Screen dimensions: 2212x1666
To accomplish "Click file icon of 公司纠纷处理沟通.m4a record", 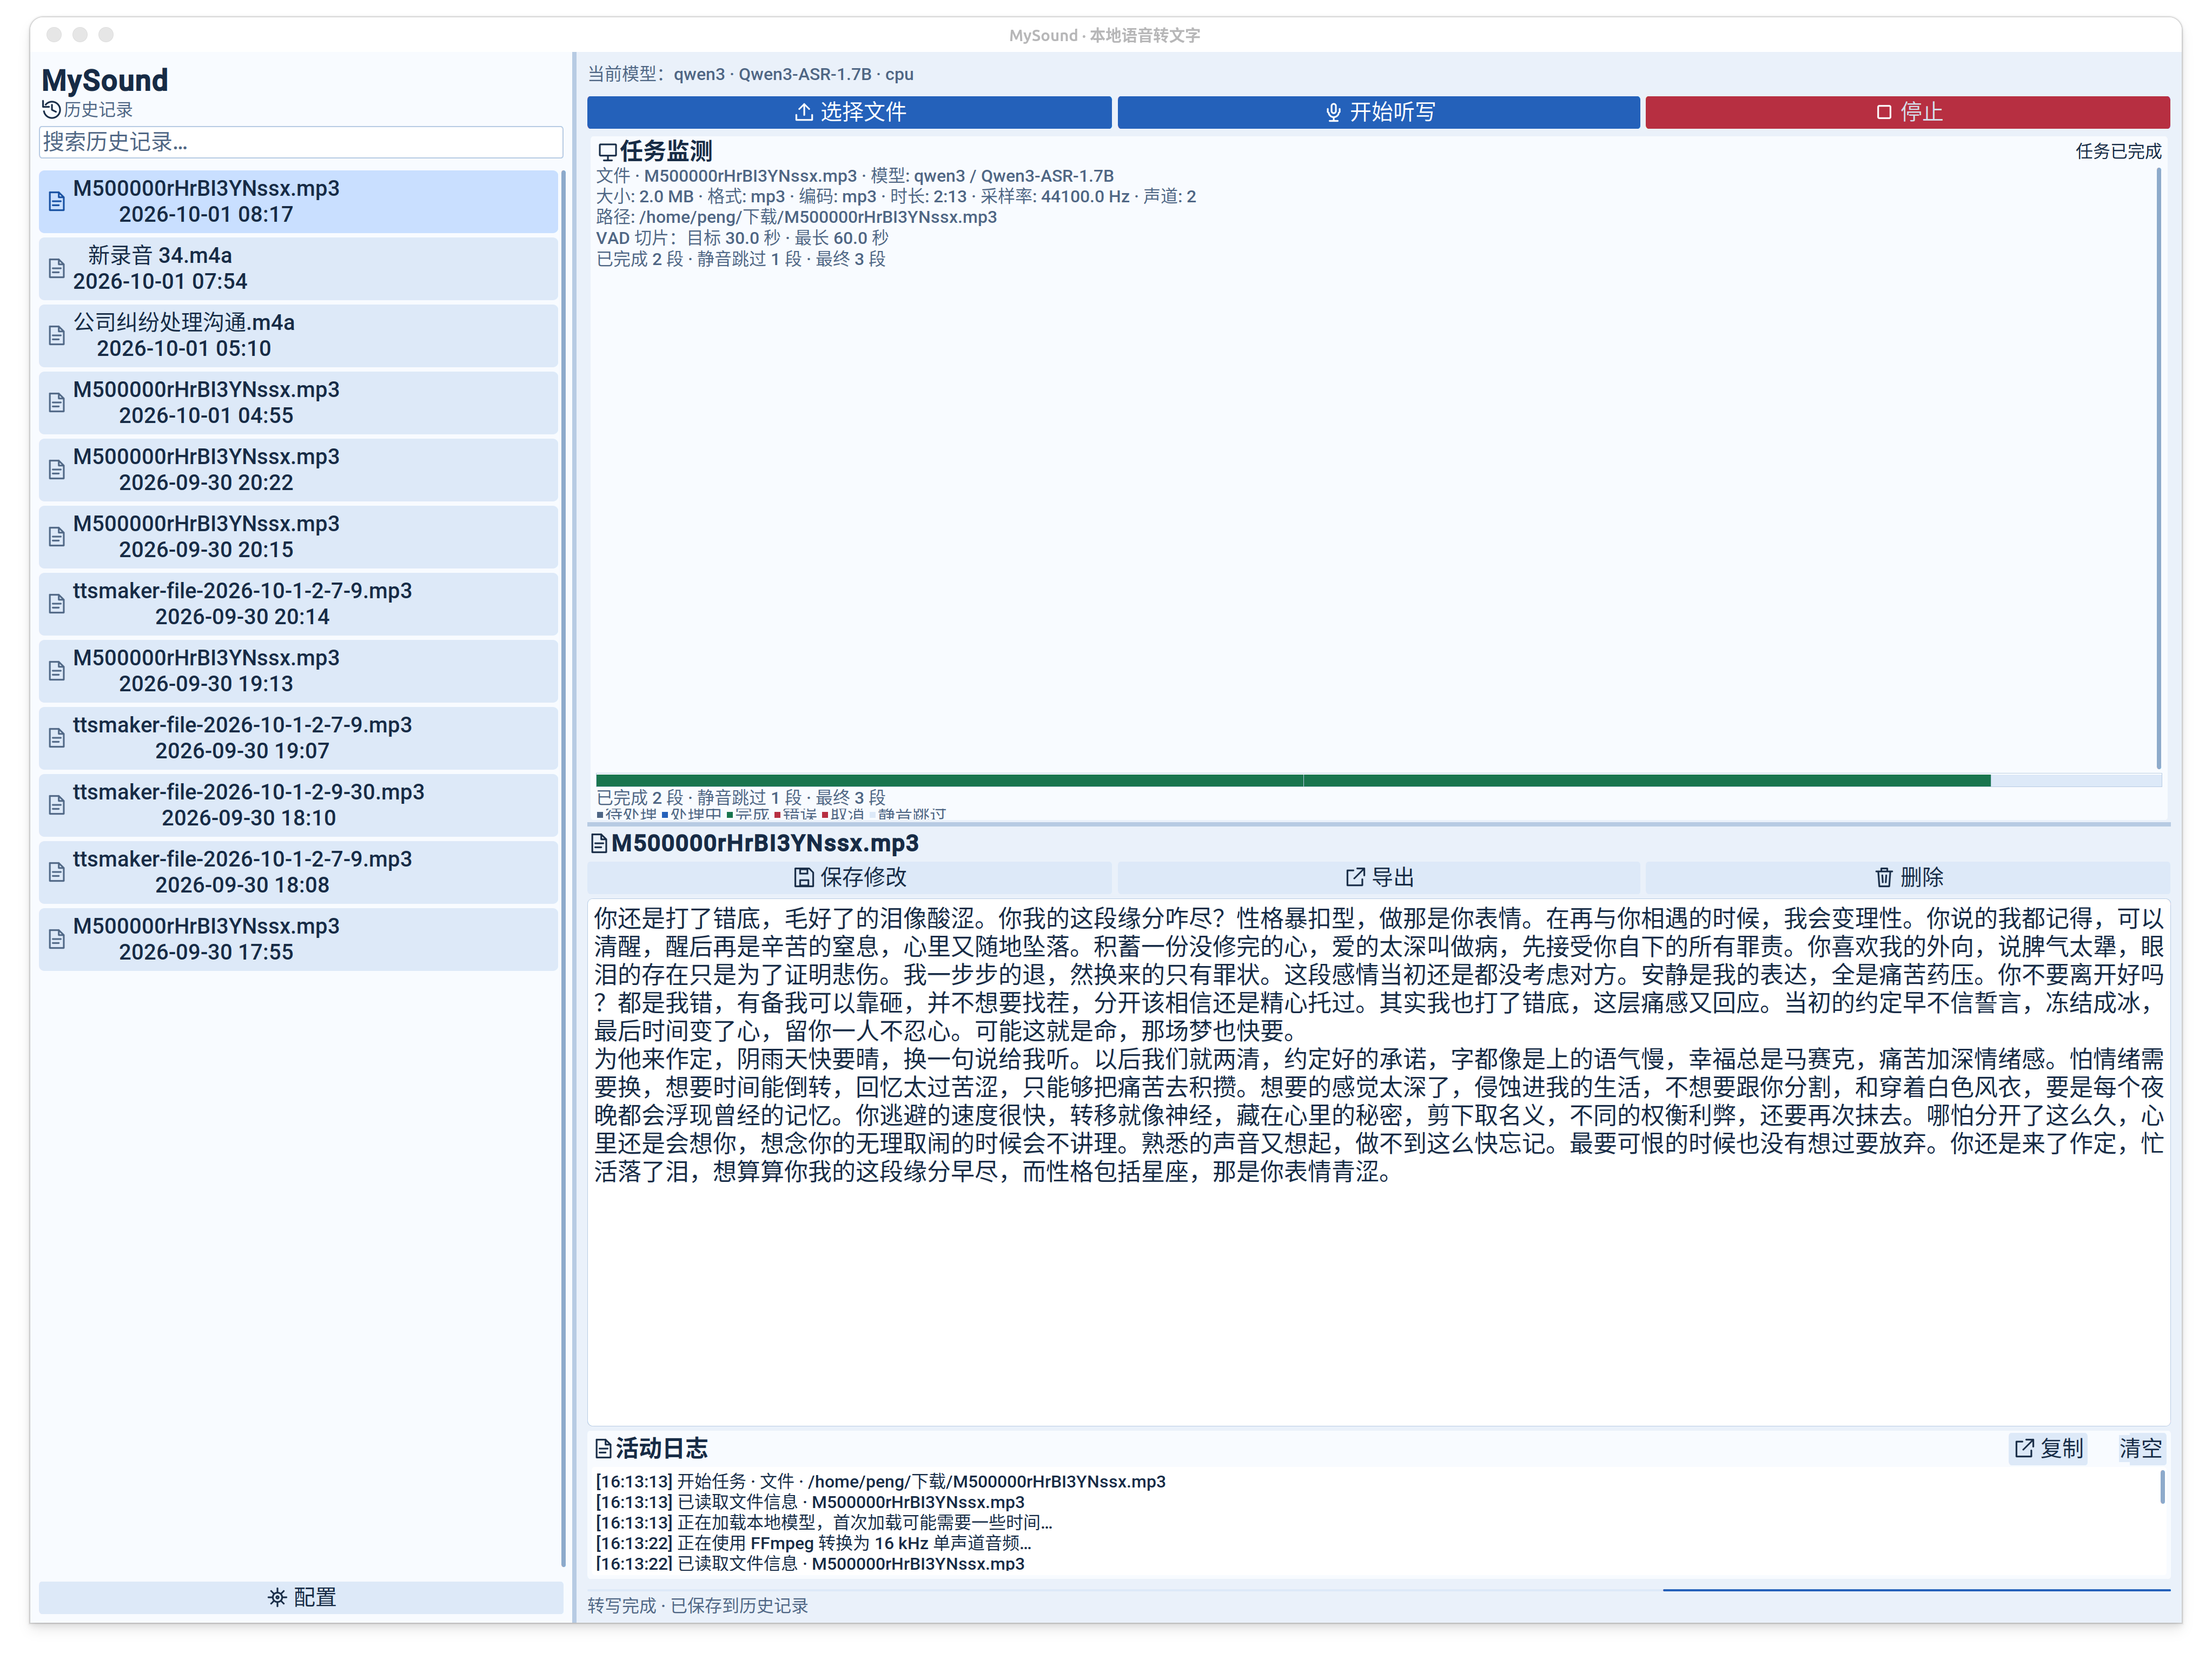I will 57,335.
